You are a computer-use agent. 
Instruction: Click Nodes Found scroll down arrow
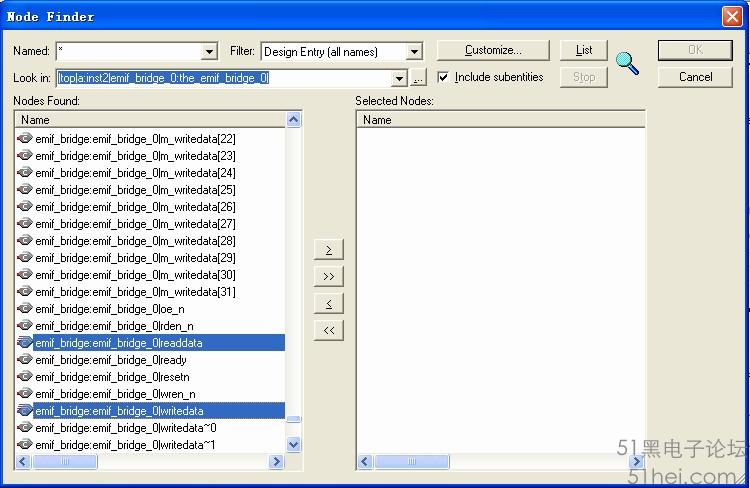click(294, 444)
